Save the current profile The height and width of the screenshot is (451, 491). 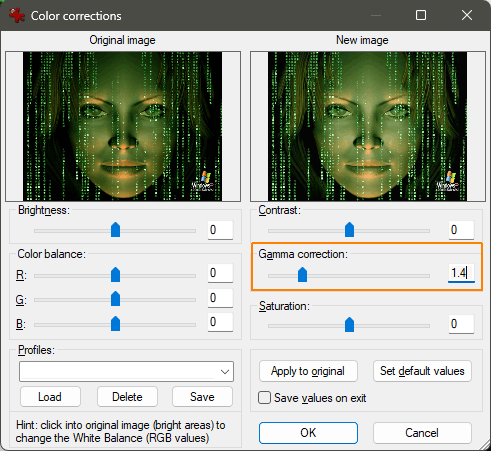202,397
